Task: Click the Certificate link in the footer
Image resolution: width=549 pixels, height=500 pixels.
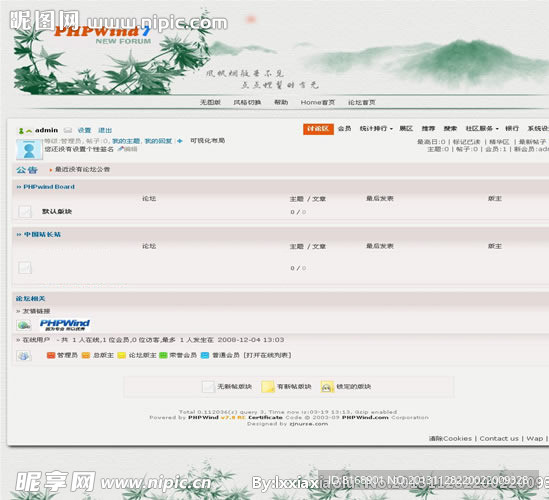Action: 265,417
